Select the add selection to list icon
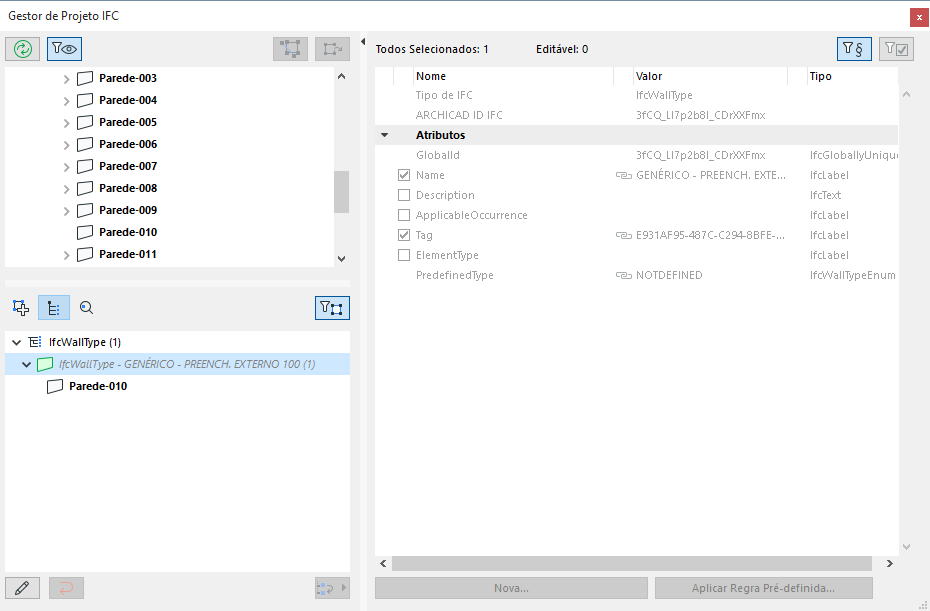The image size is (930, 611). pos(20,307)
